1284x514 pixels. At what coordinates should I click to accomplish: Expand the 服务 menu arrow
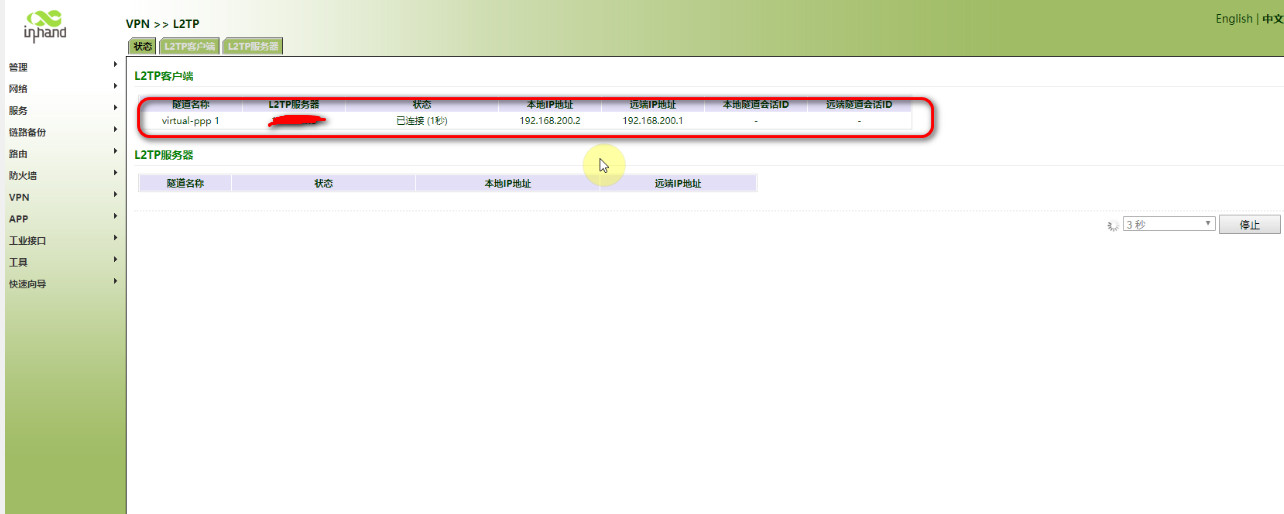(x=116, y=108)
